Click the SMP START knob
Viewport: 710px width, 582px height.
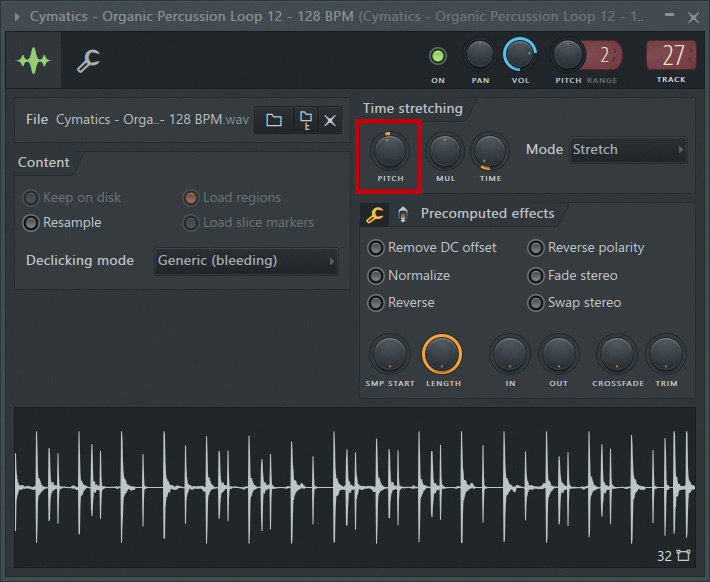[x=389, y=354]
